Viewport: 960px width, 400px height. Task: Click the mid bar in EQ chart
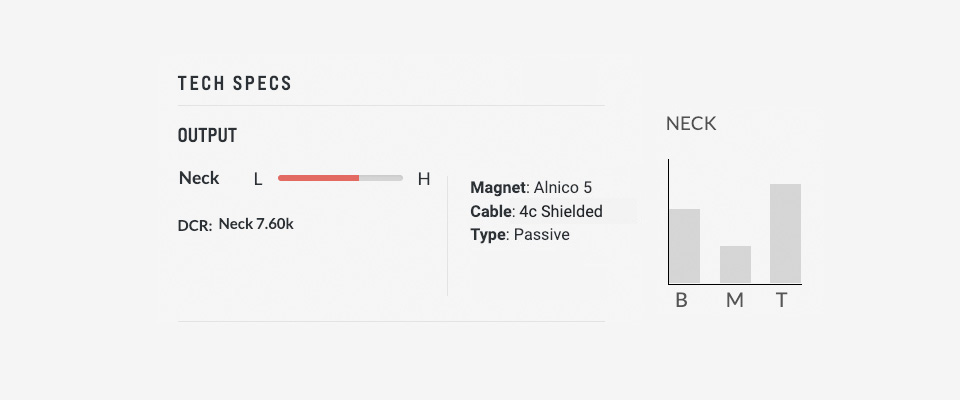[735, 265]
